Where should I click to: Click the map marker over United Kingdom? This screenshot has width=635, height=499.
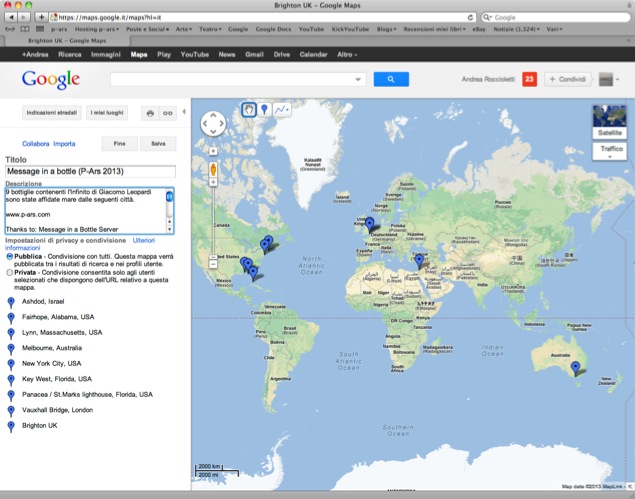(369, 225)
